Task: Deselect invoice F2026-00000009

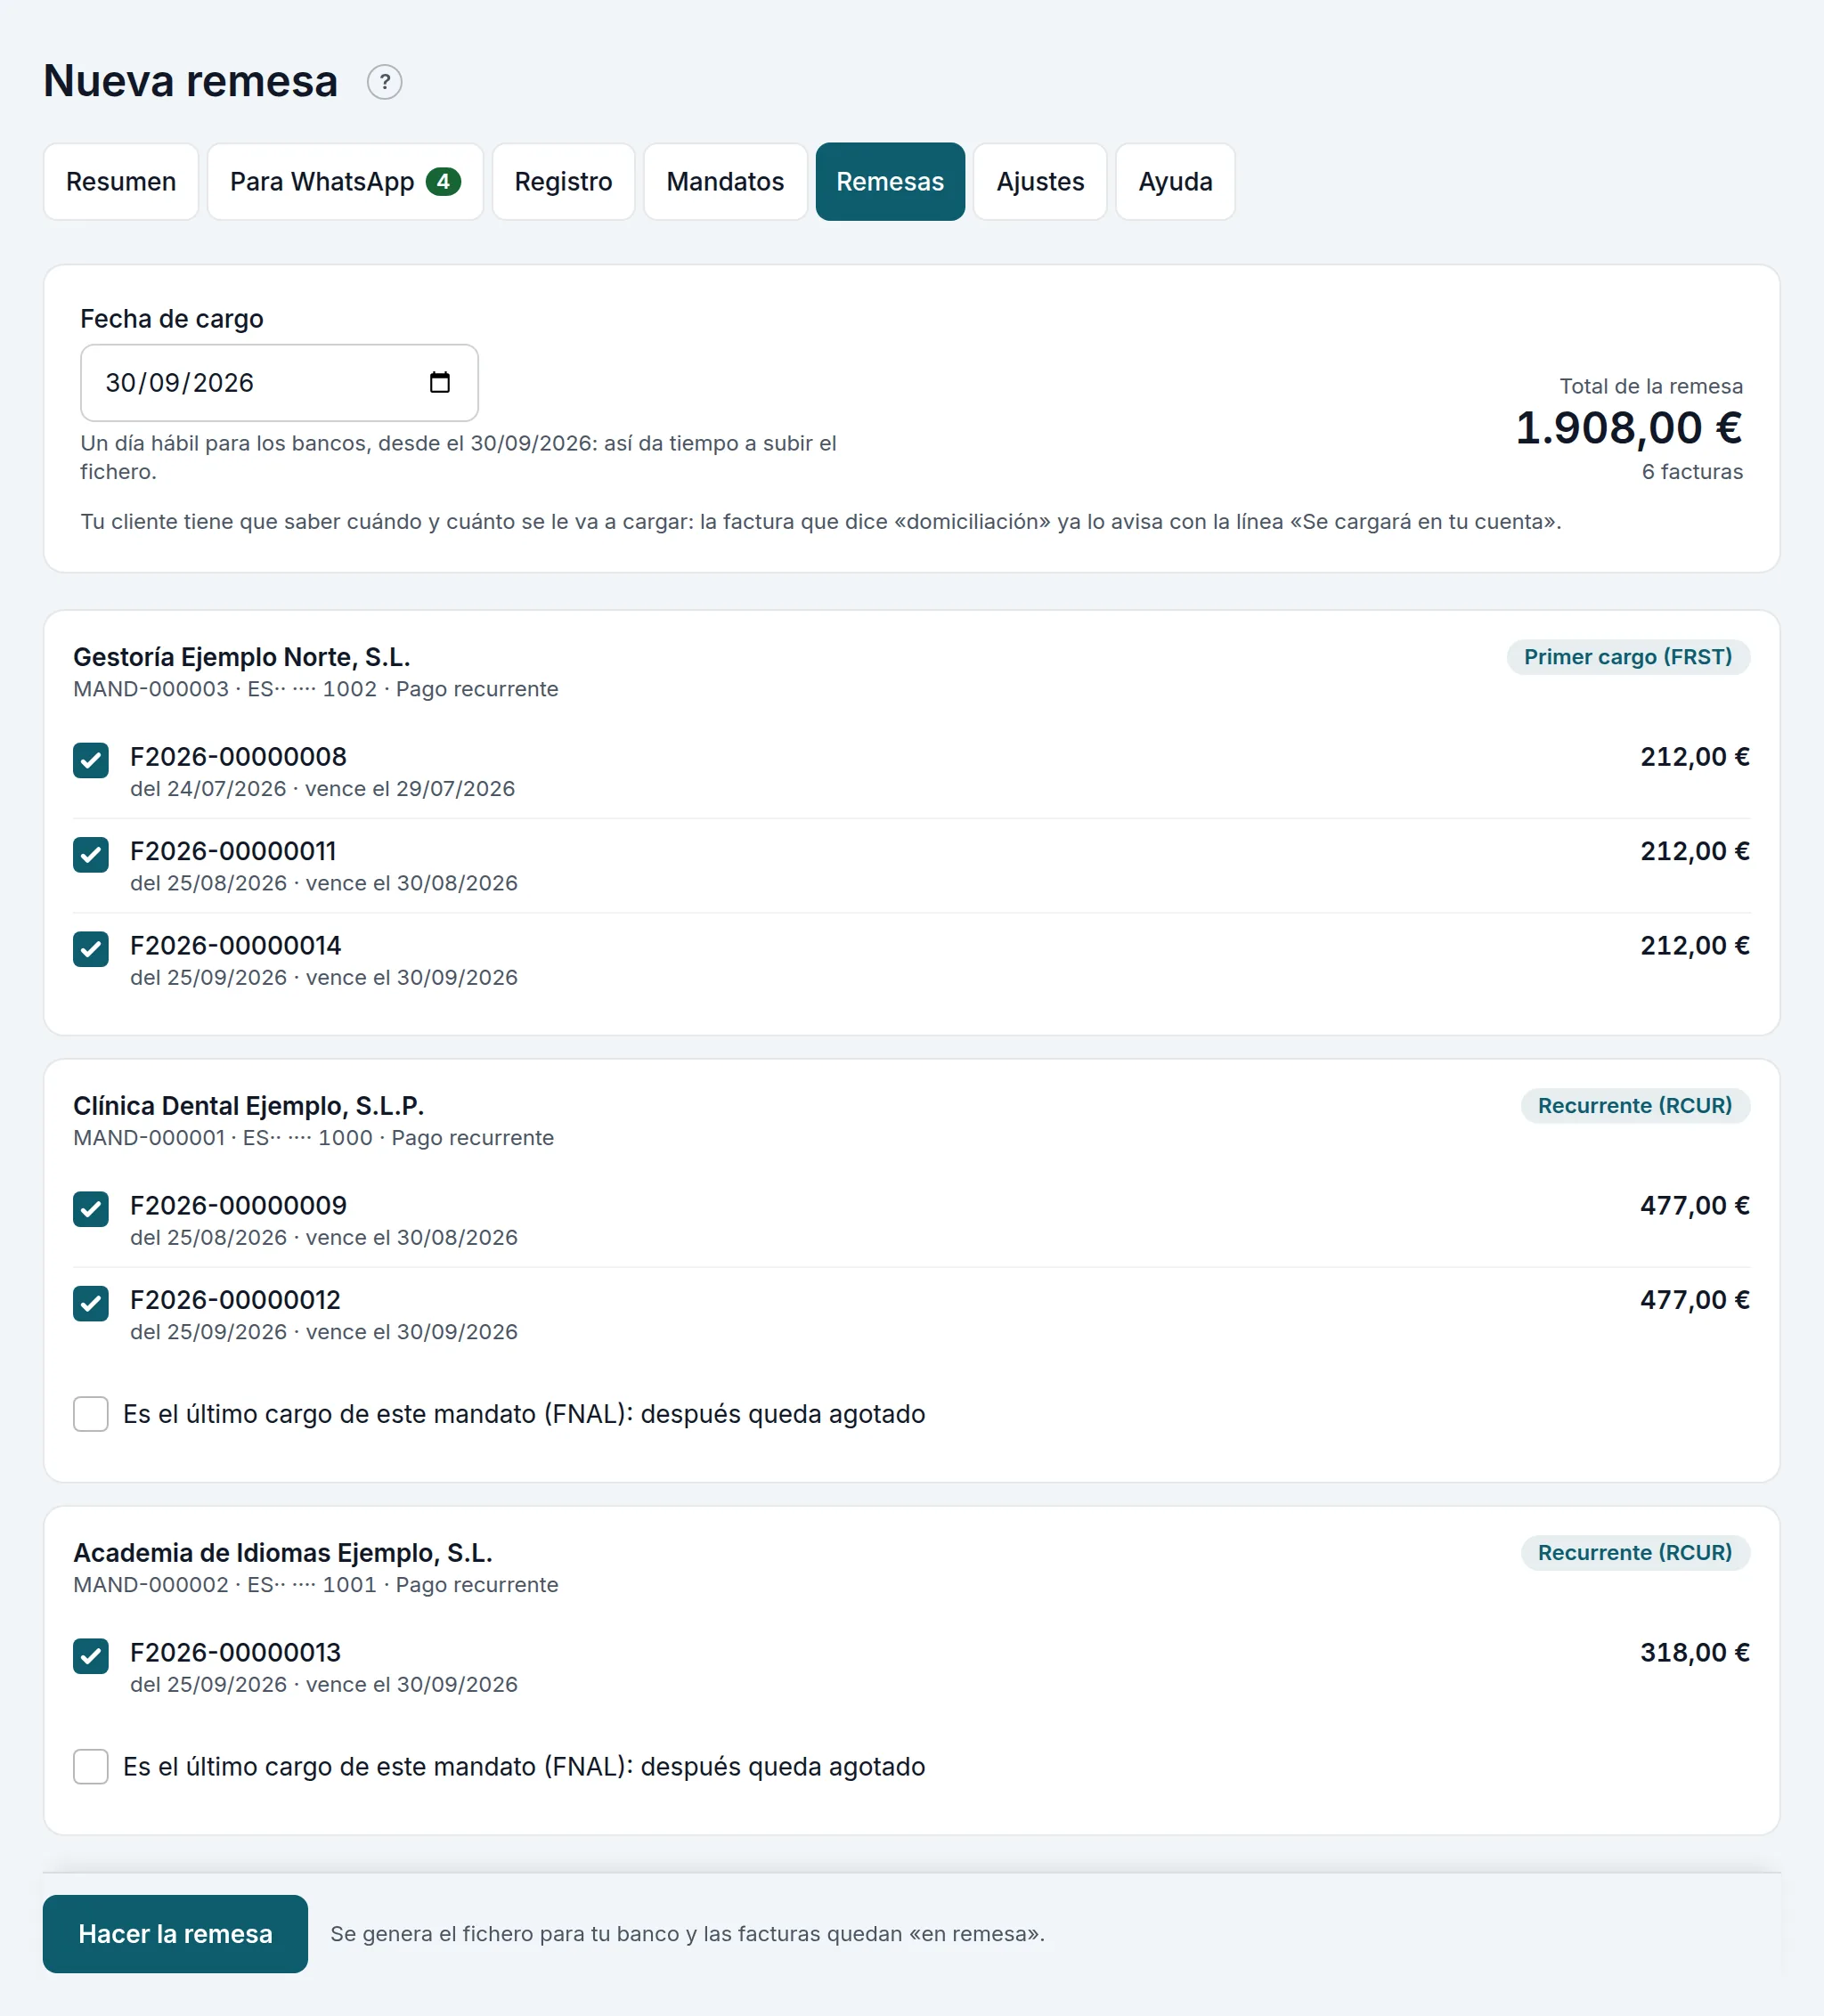Action: point(91,1209)
